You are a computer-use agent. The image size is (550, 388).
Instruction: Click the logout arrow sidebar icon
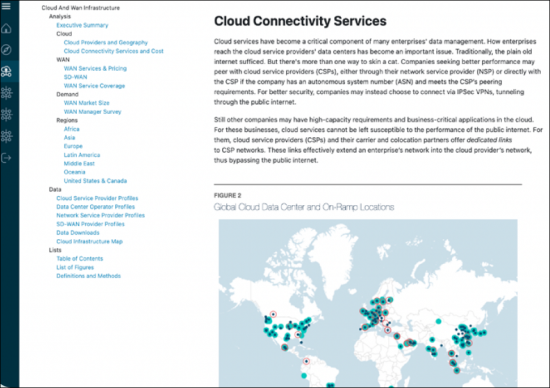click(x=6, y=158)
